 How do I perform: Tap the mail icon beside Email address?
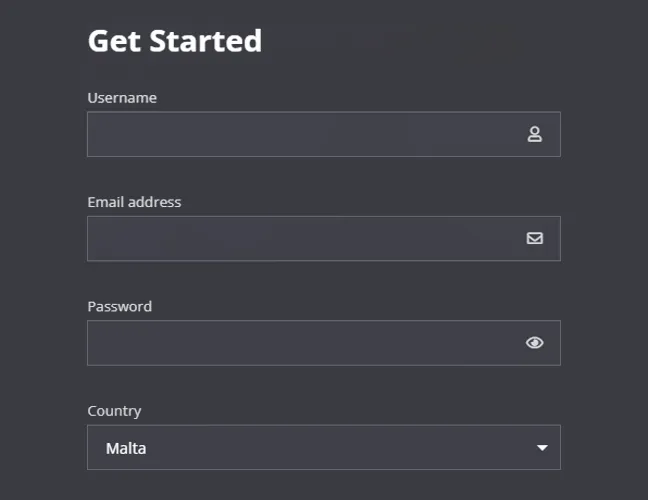534,238
